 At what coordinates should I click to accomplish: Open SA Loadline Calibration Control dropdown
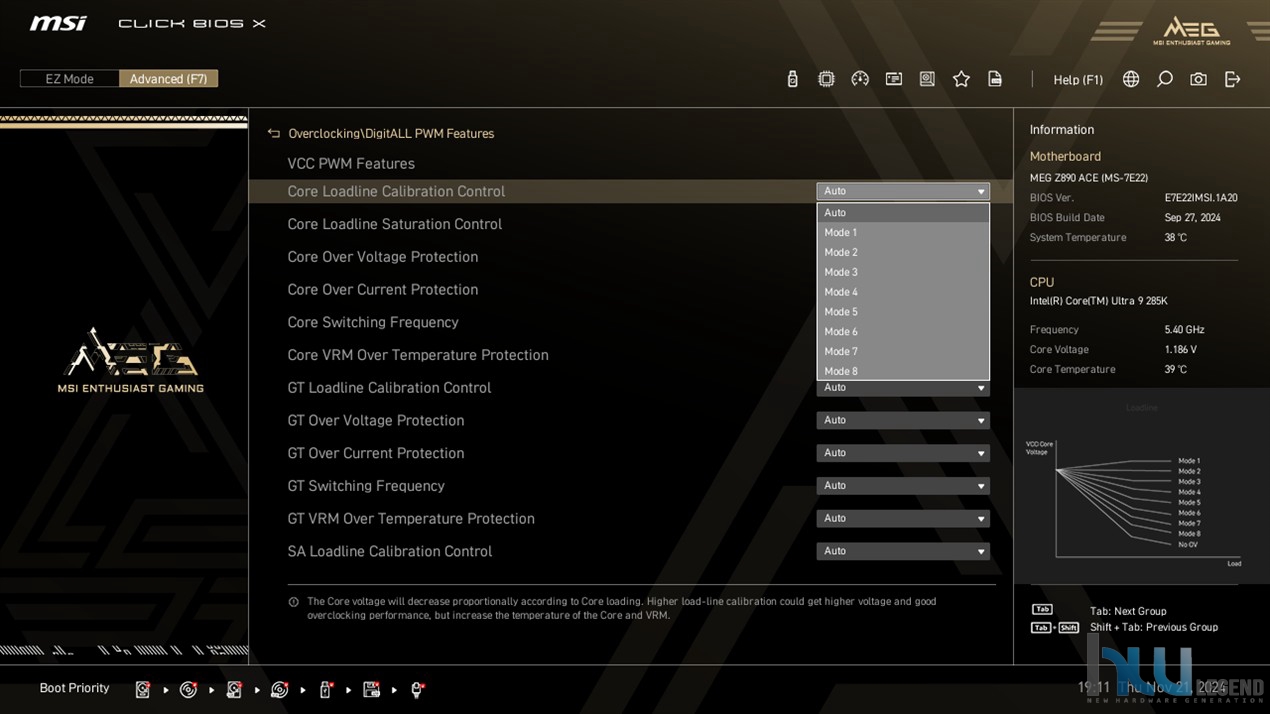pos(903,551)
